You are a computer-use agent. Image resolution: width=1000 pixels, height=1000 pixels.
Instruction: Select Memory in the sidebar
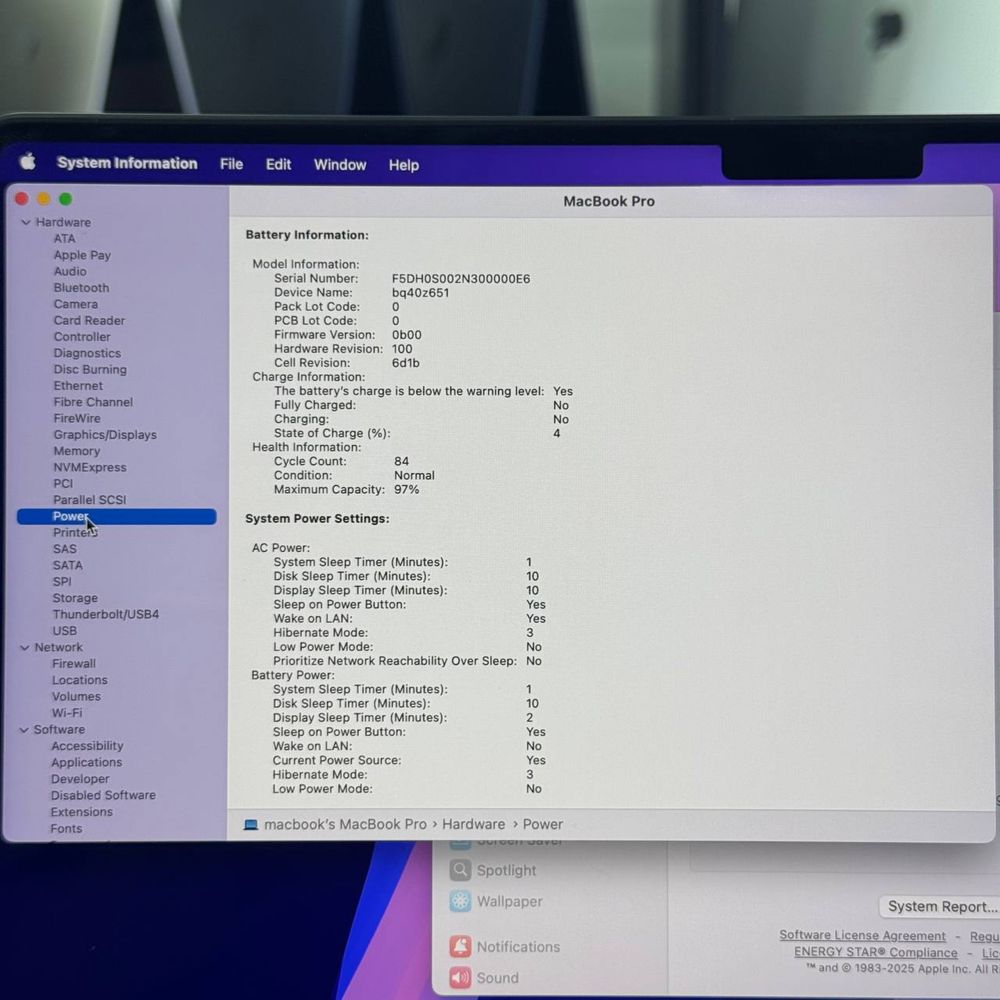pyautogui.click(x=77, y=452)
